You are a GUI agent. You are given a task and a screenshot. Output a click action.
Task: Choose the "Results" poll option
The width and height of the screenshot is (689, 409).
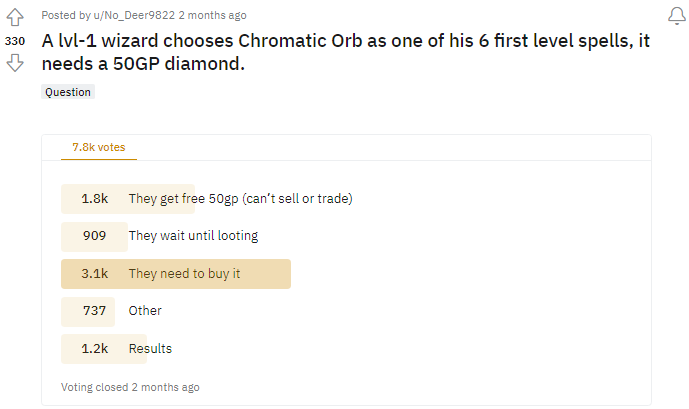click(150, 349)
